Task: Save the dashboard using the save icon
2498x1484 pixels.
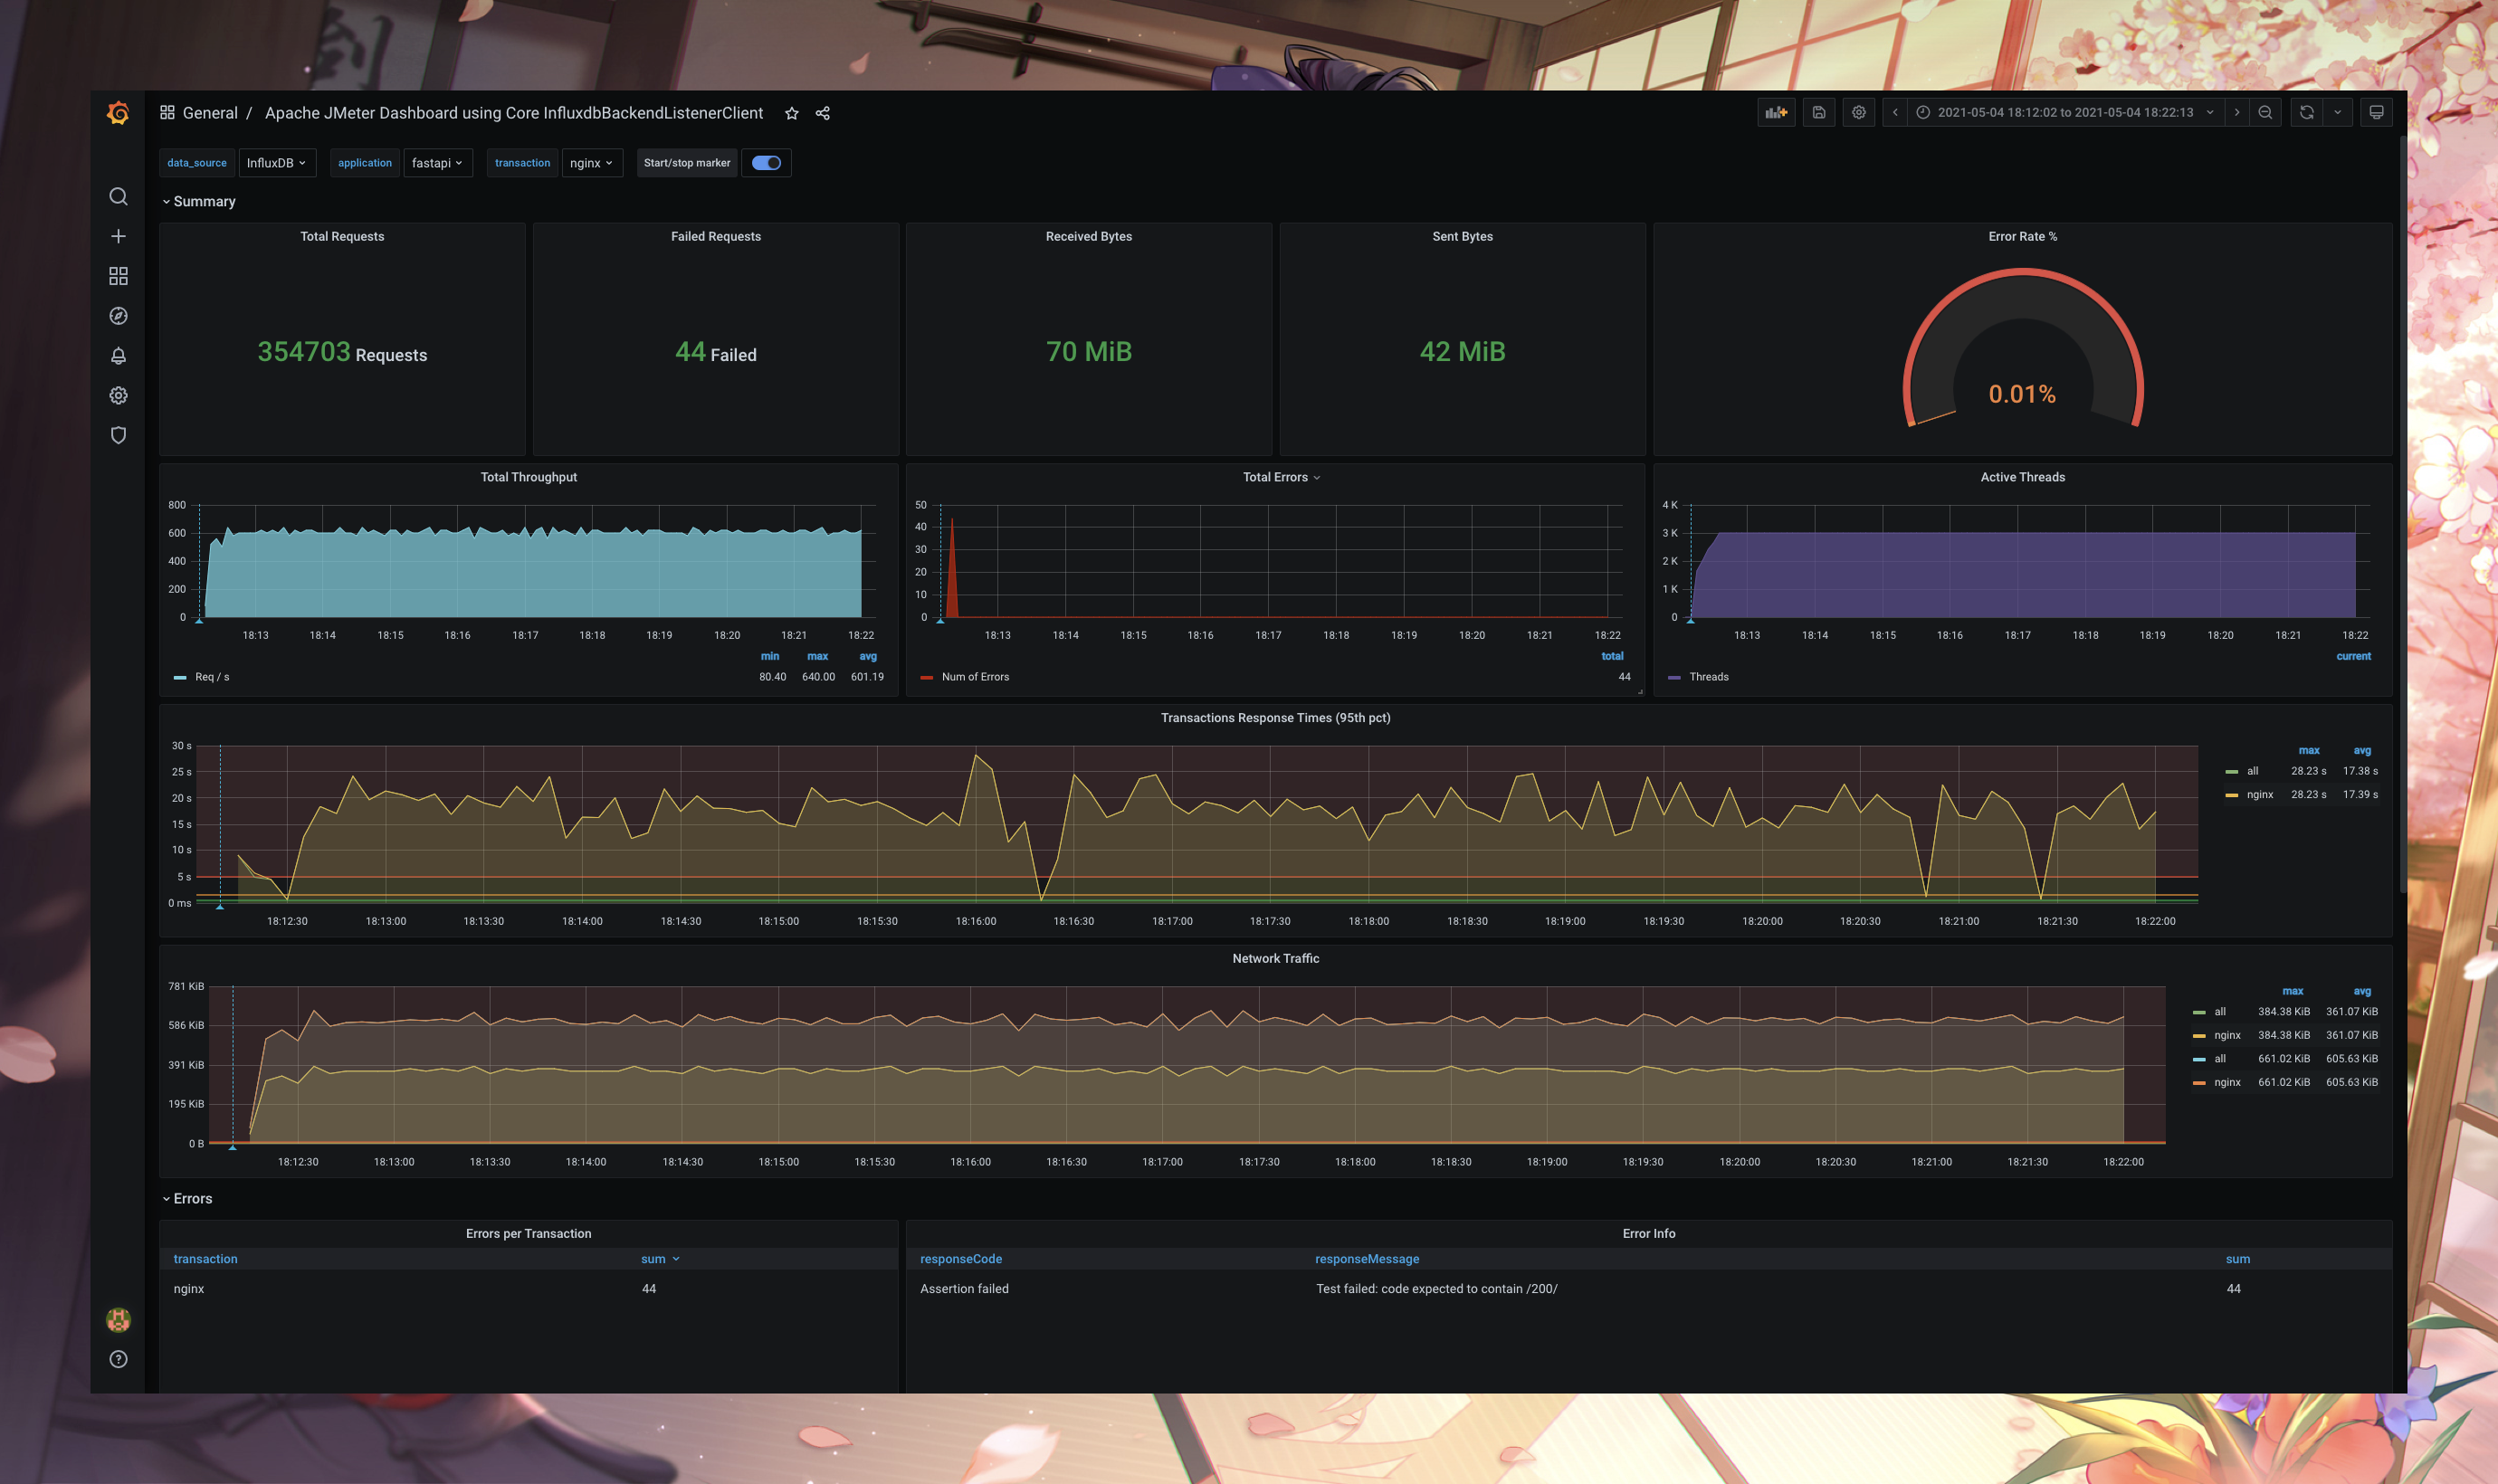Action: (x=1818, y=112)
